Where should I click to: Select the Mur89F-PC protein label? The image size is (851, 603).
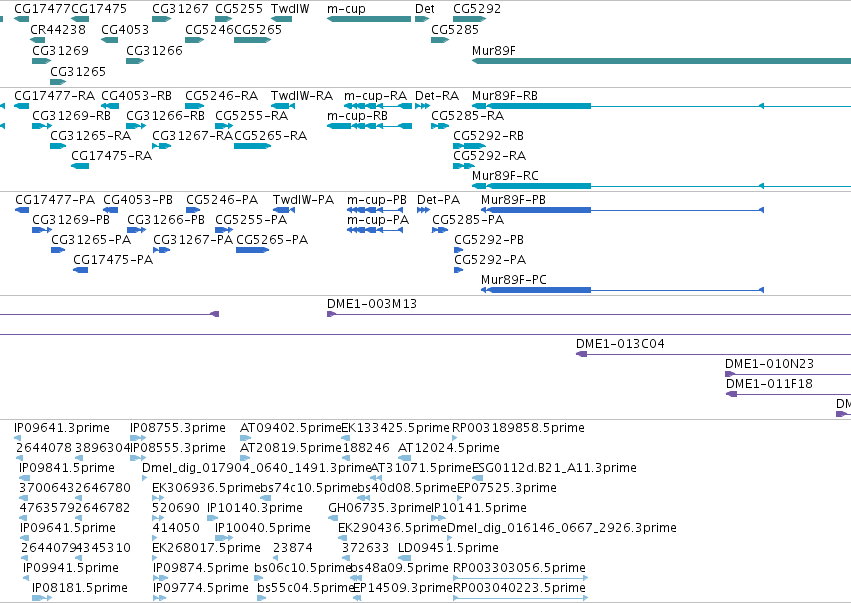(514, 280)
